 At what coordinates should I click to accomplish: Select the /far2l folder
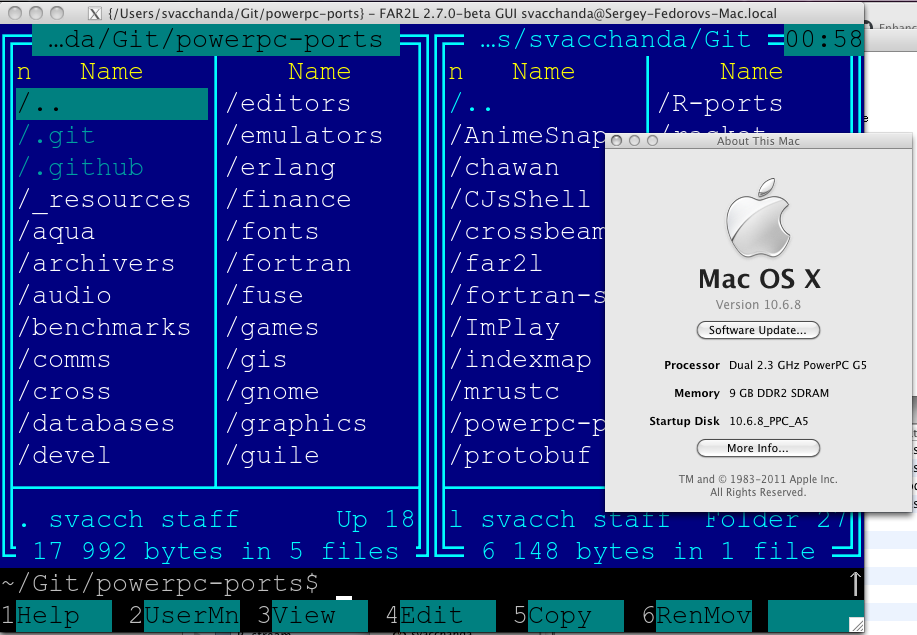tap(496, 264)
